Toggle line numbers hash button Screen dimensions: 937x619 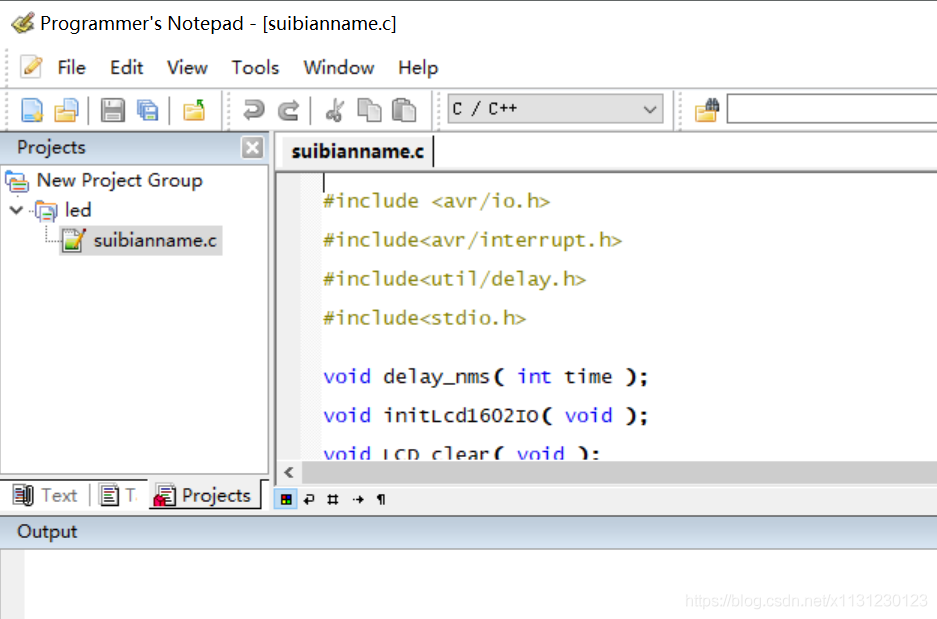coord(333,499)
